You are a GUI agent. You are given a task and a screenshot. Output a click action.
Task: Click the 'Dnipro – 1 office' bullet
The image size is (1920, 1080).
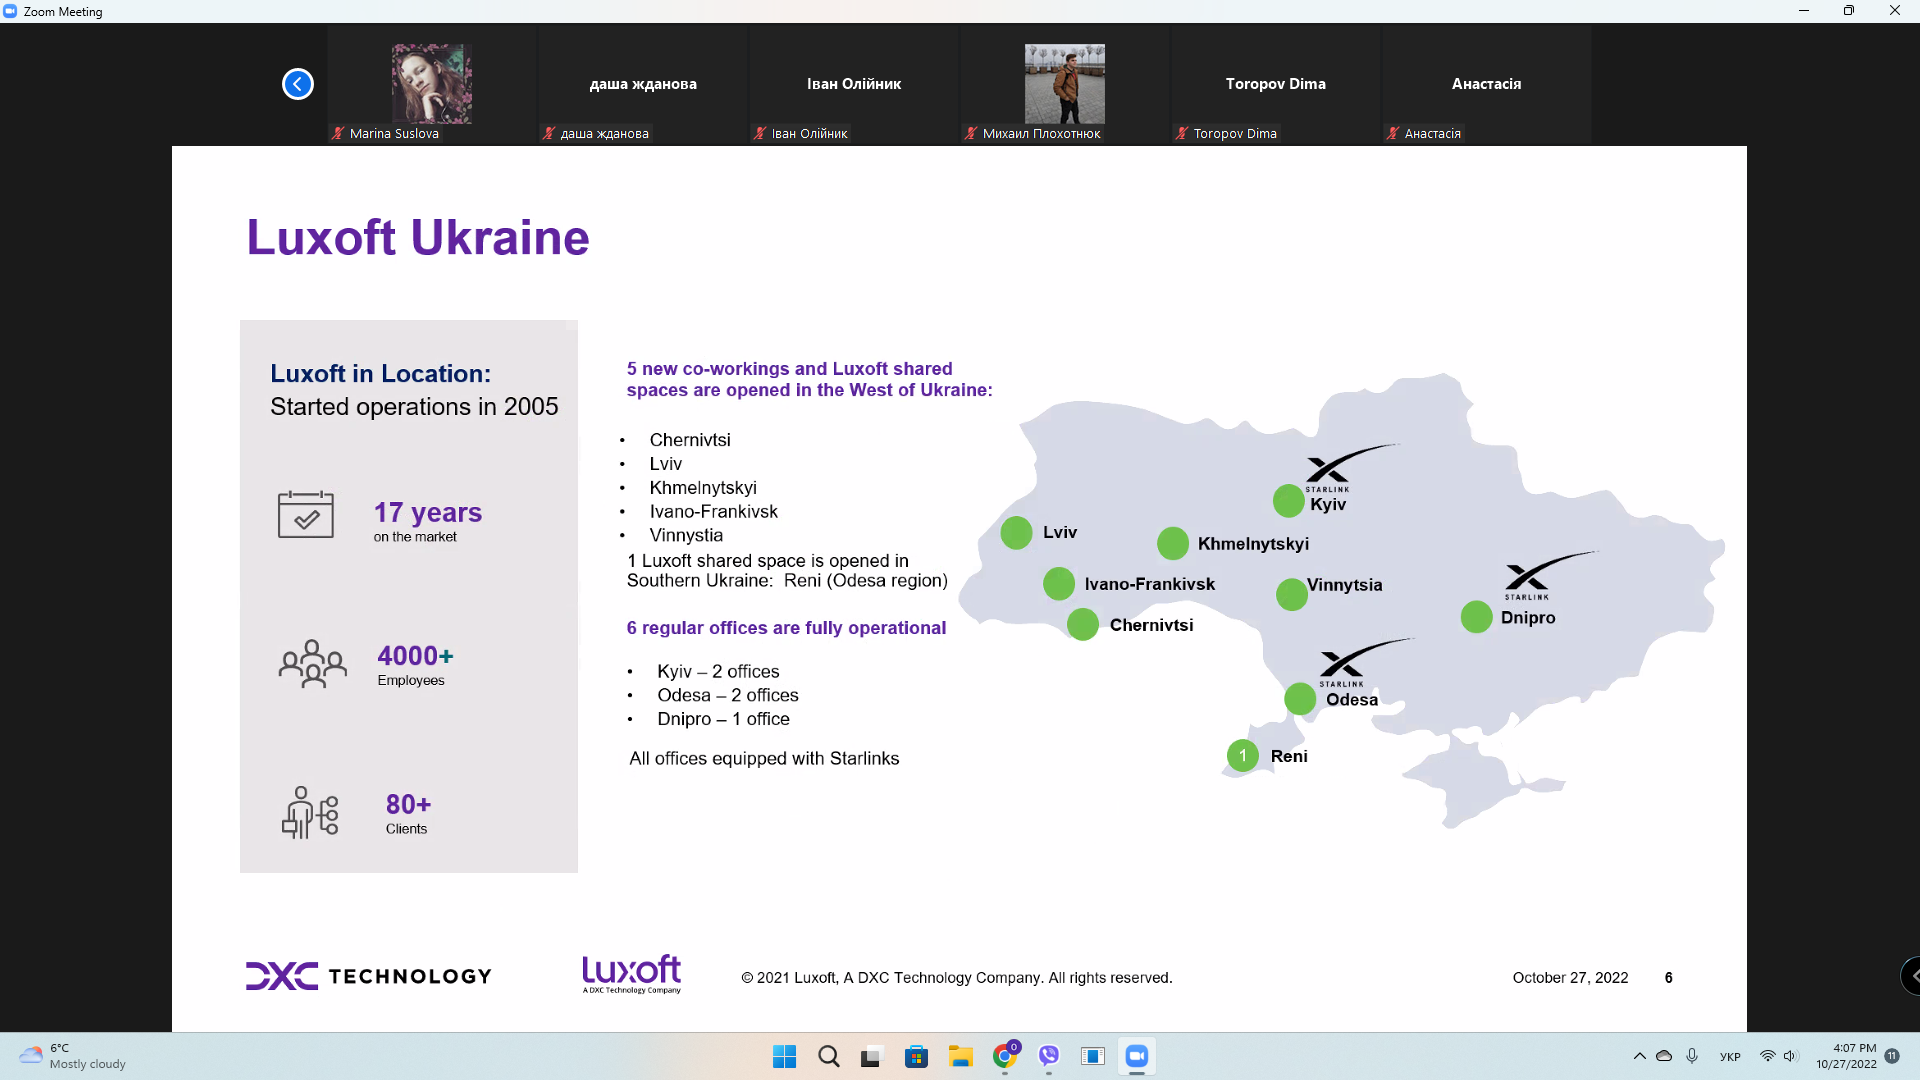[x=723, y=720]
